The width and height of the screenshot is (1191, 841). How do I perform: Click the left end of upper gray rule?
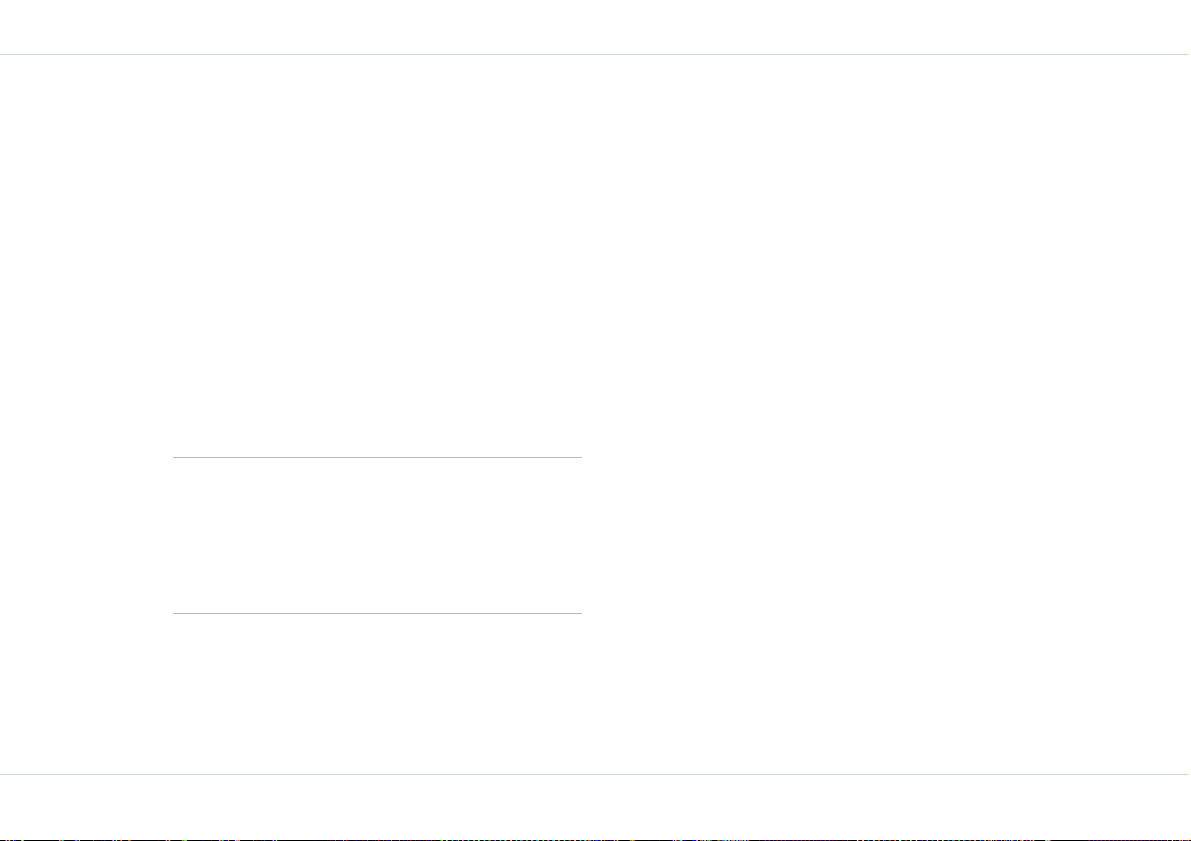coord(175,457)
